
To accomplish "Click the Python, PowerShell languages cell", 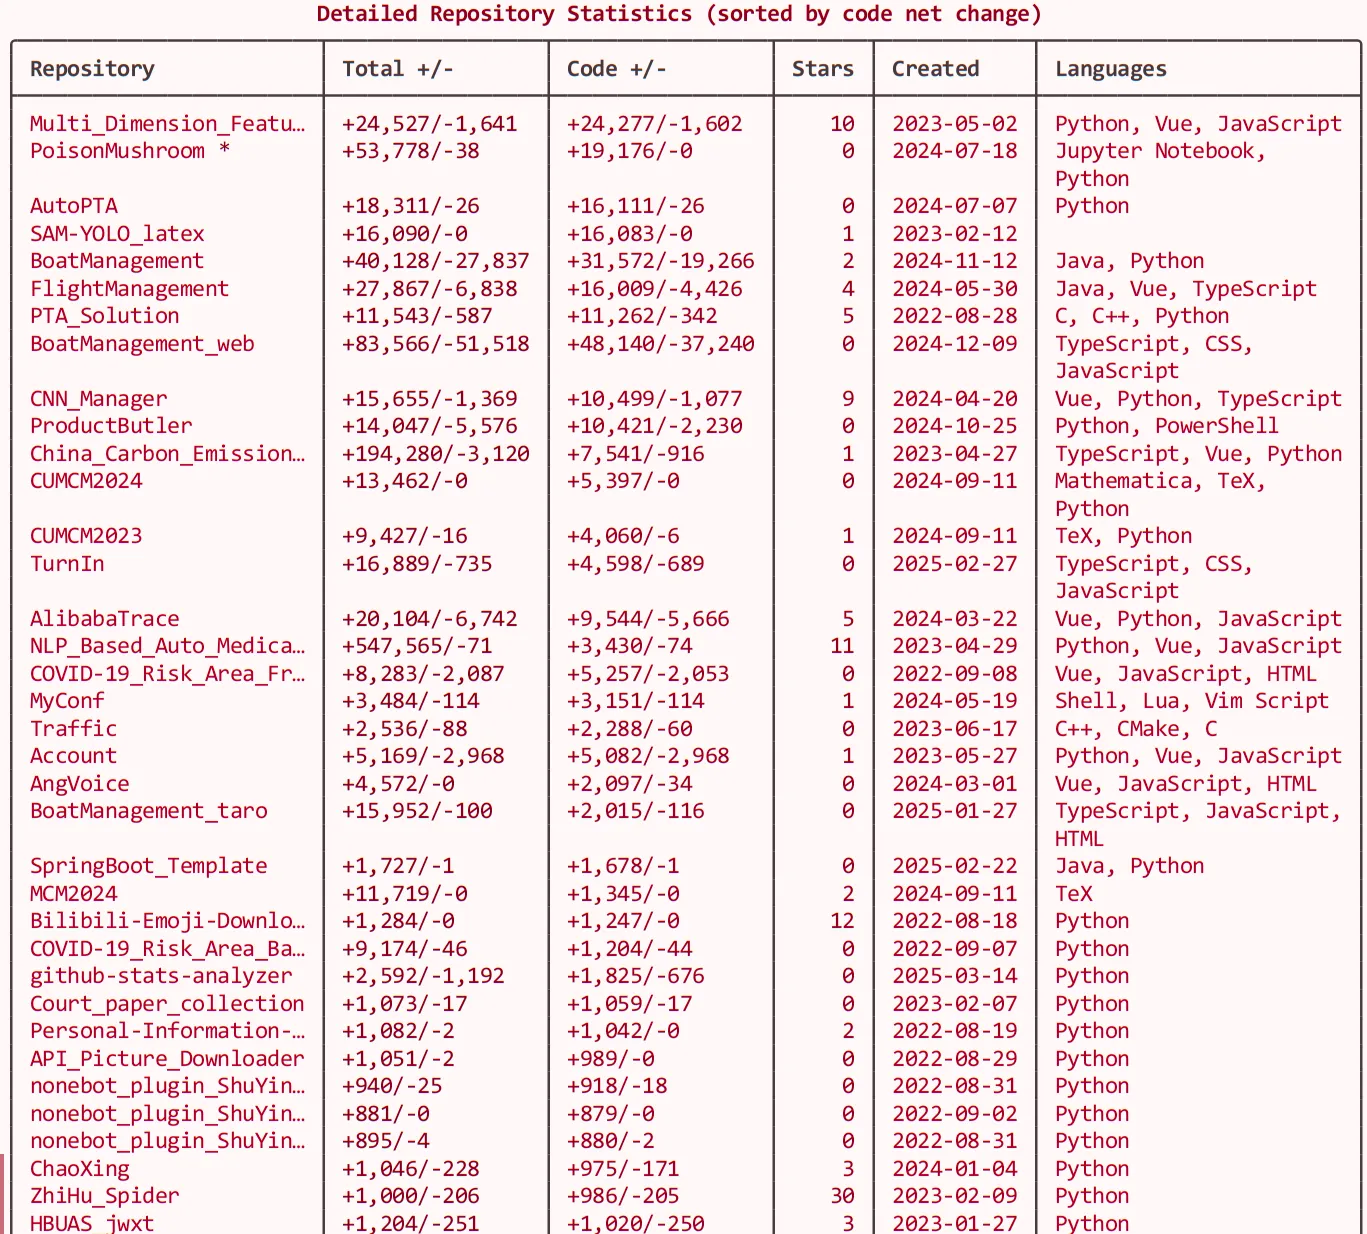I will [1167, 426].
